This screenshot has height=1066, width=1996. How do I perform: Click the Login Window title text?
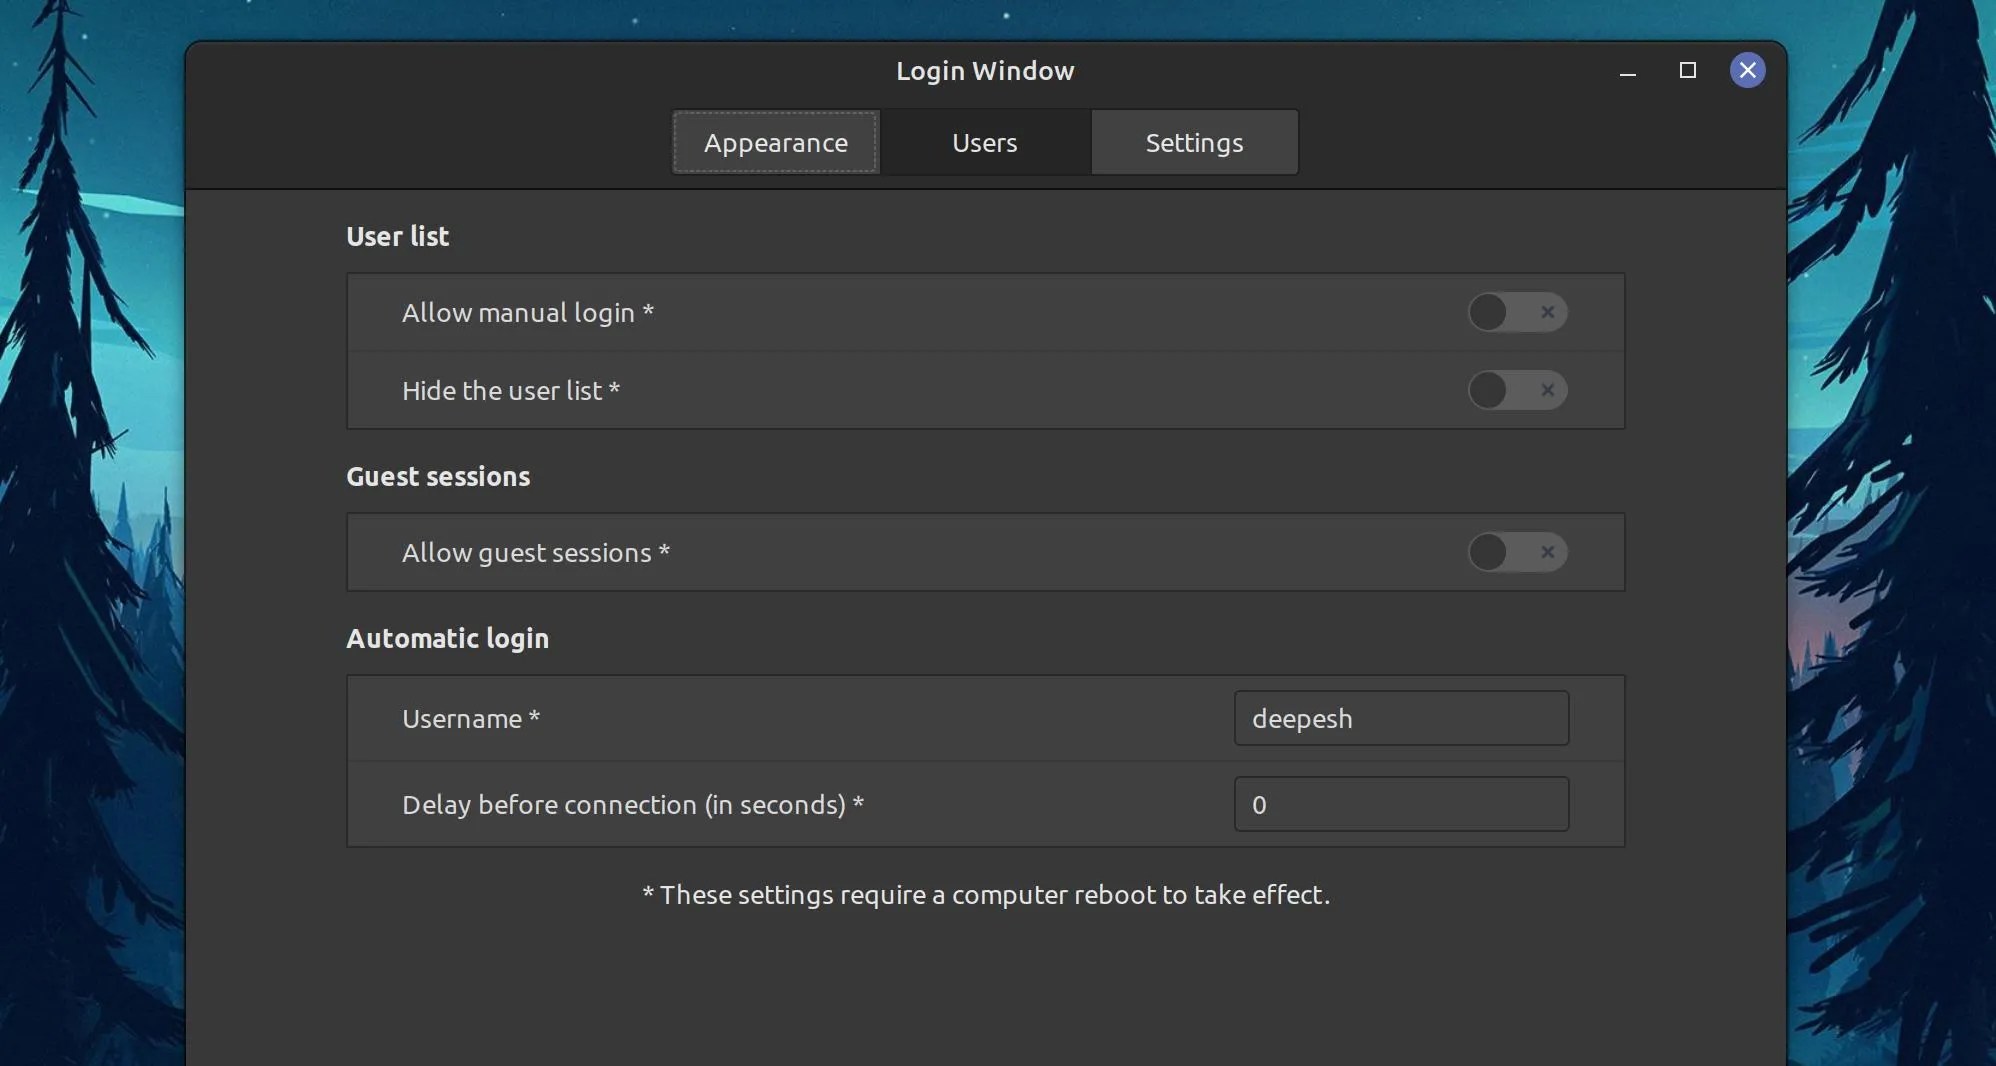click(x=985, y=70)
